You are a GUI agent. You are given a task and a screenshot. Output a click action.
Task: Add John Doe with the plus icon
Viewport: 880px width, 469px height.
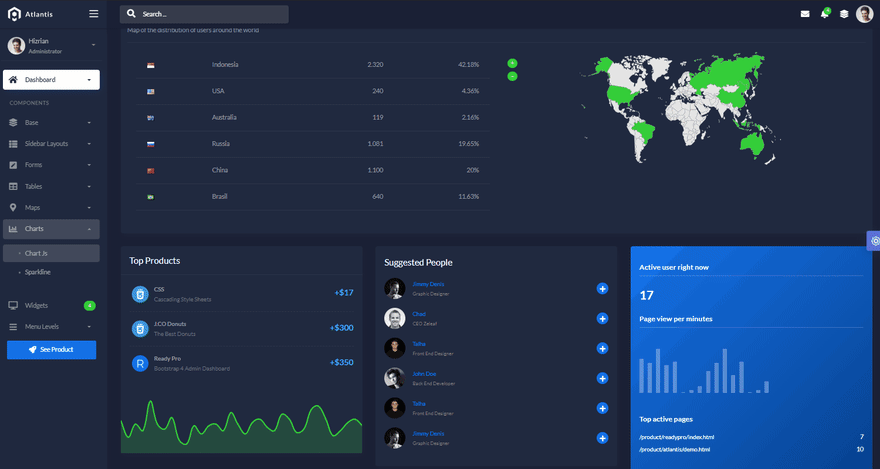(x=602, y=378)
